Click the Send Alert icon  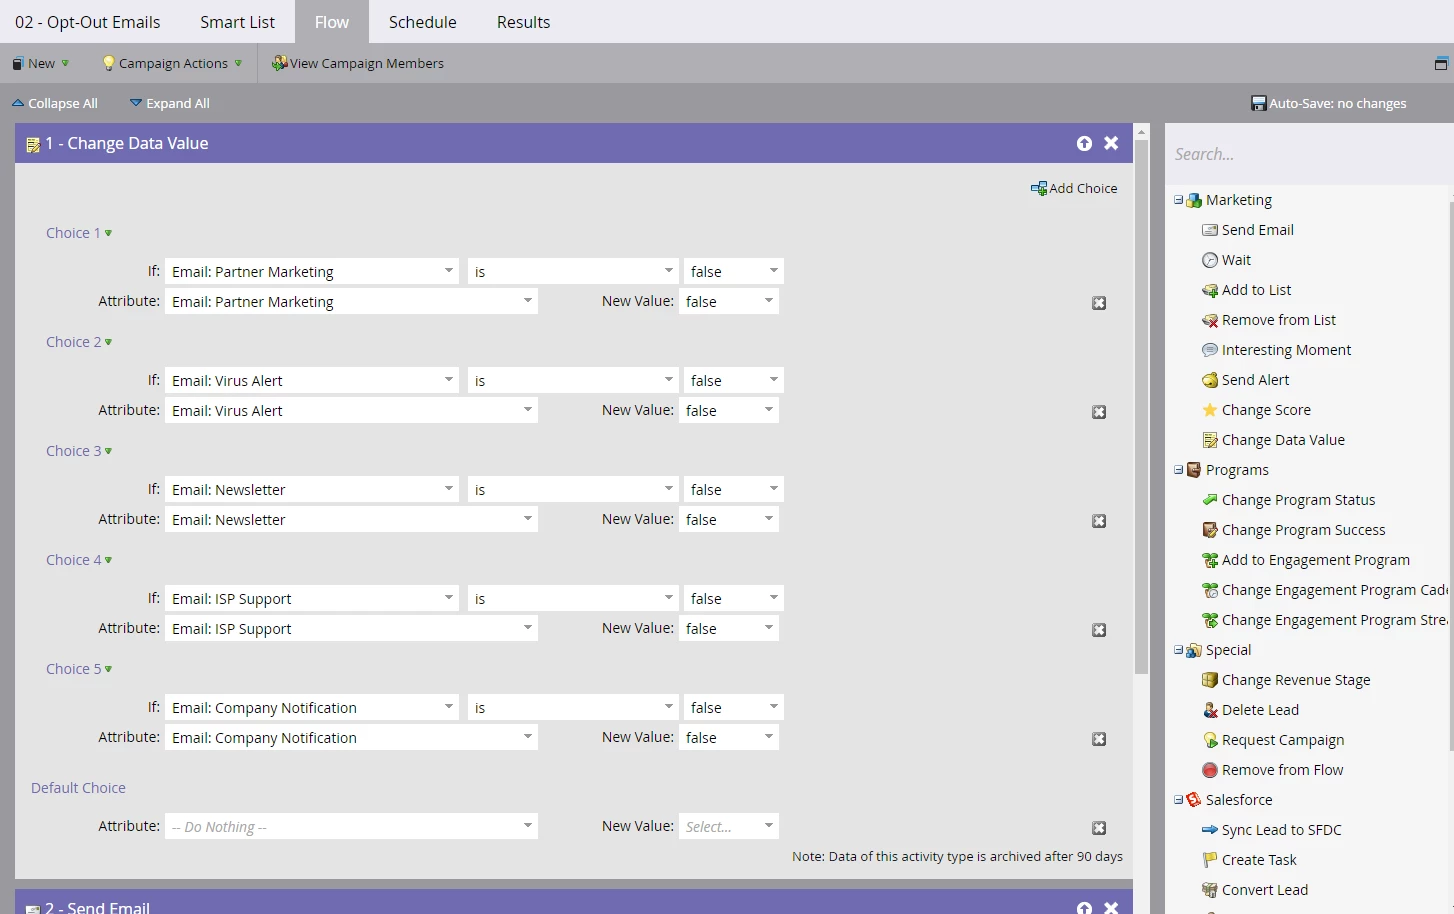pos(1209,380)
